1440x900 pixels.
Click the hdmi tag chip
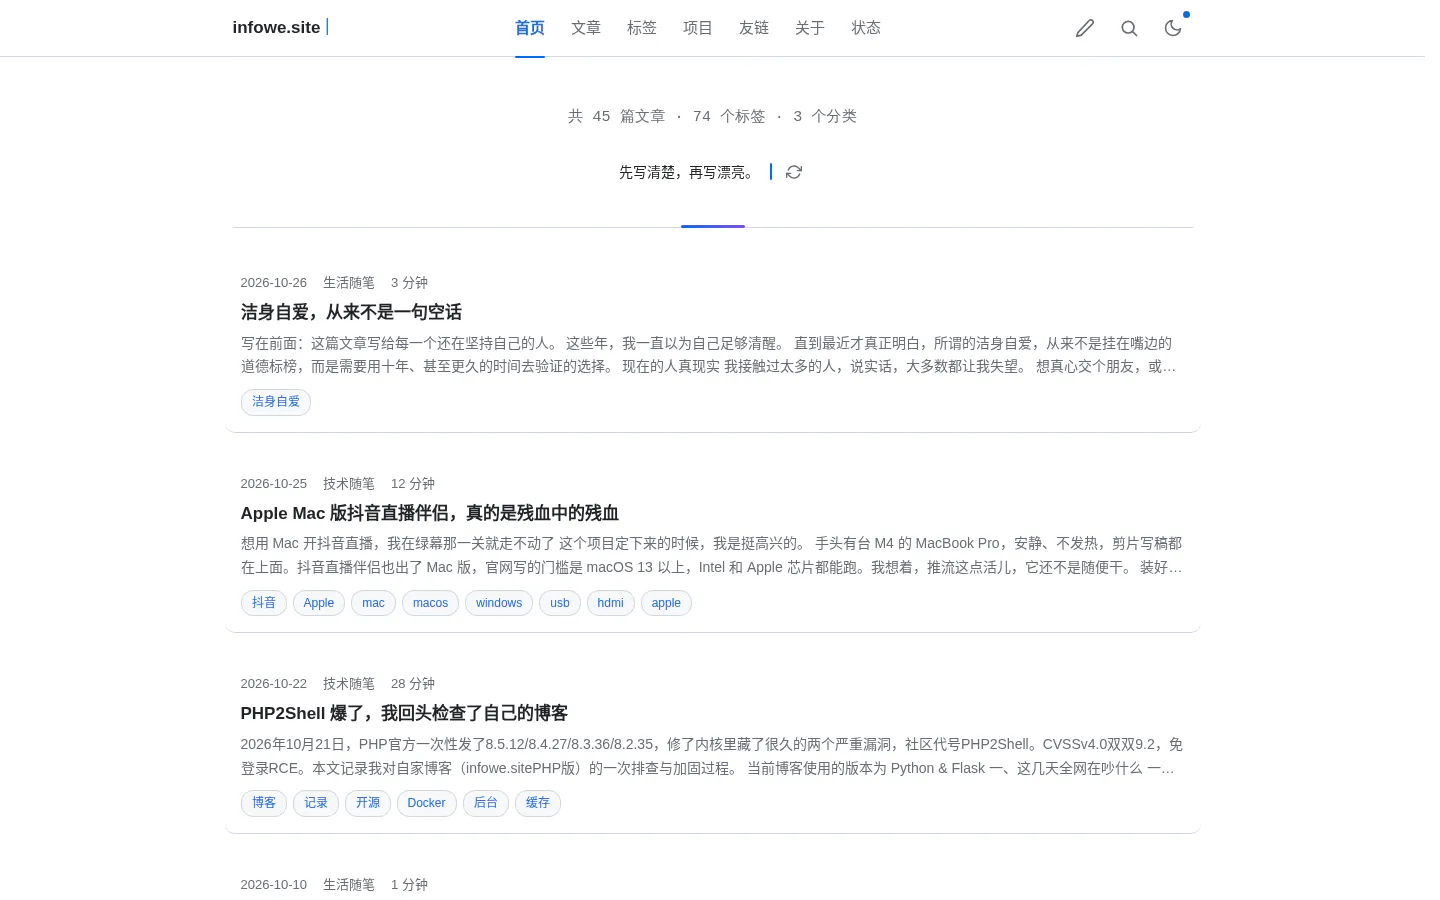(611, 603)
